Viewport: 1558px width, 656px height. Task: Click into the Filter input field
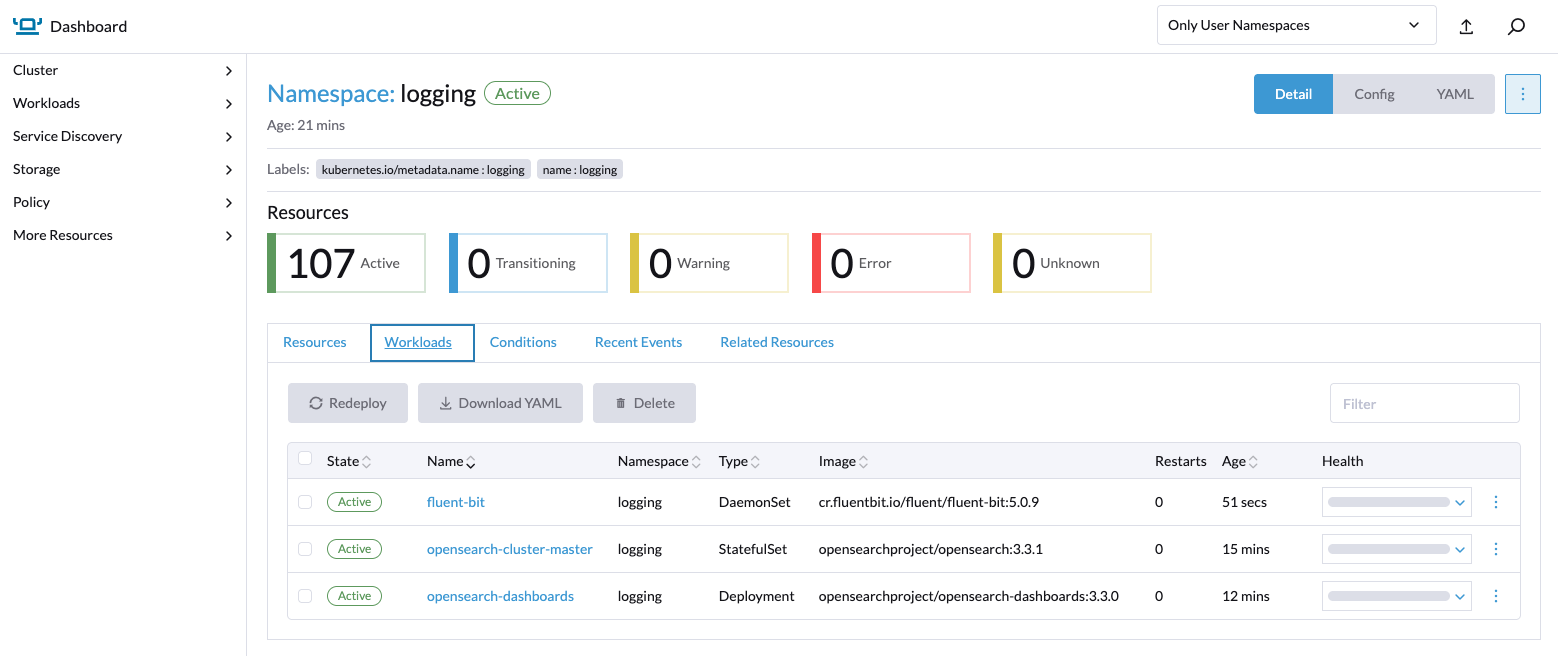pyautogui.click(x=1424, y=403)
